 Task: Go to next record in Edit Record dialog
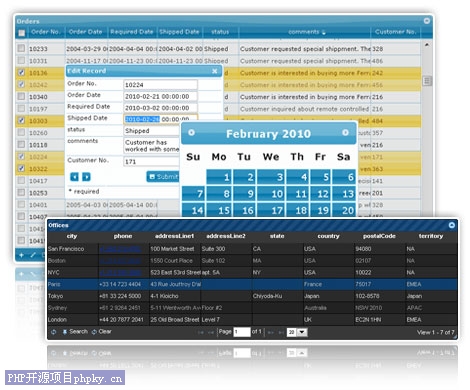pos(86,177)
